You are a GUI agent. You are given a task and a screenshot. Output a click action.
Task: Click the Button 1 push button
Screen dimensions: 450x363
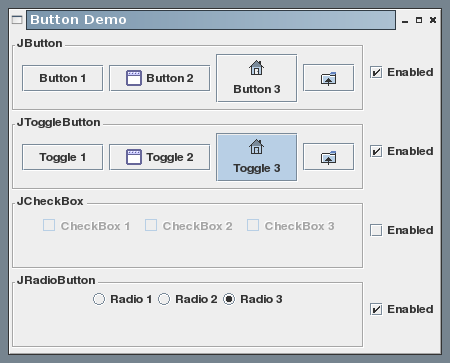tap(63, 78)
